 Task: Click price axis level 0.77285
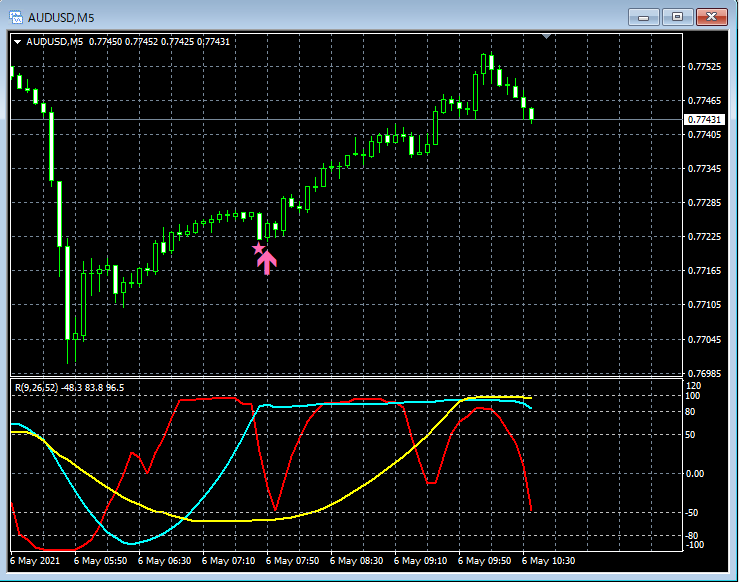point(704,202)
